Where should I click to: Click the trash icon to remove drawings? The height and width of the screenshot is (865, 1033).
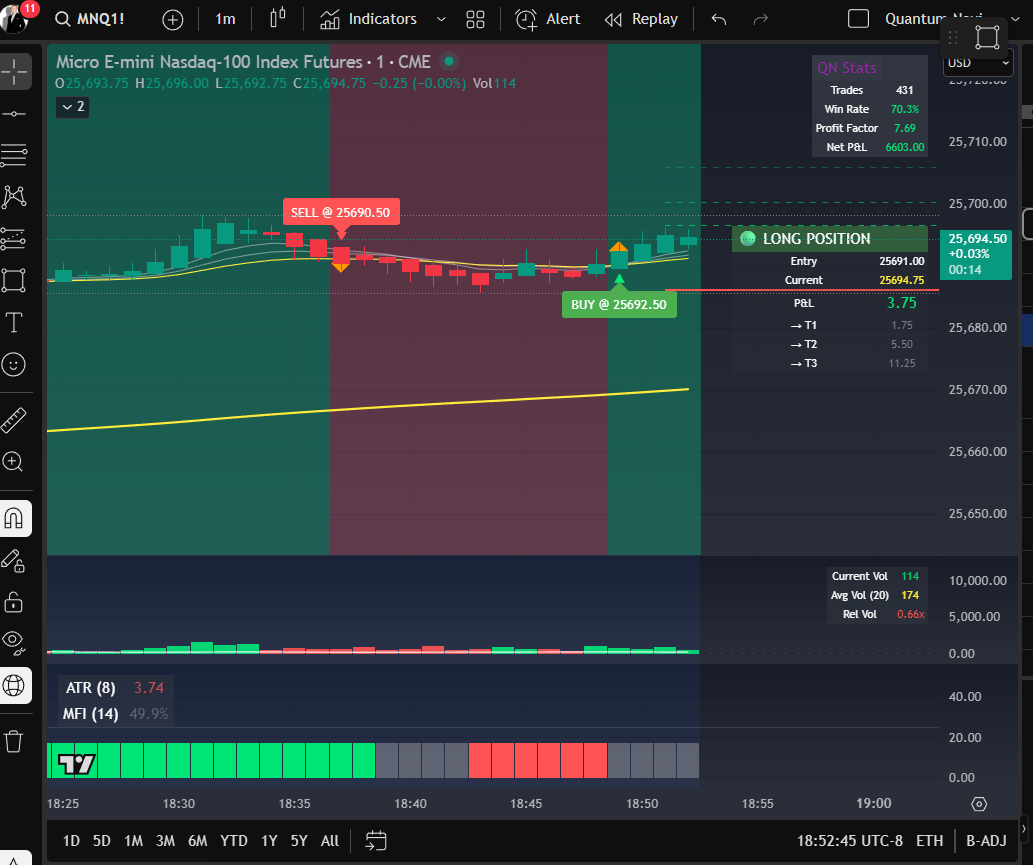tap(15, 742)
